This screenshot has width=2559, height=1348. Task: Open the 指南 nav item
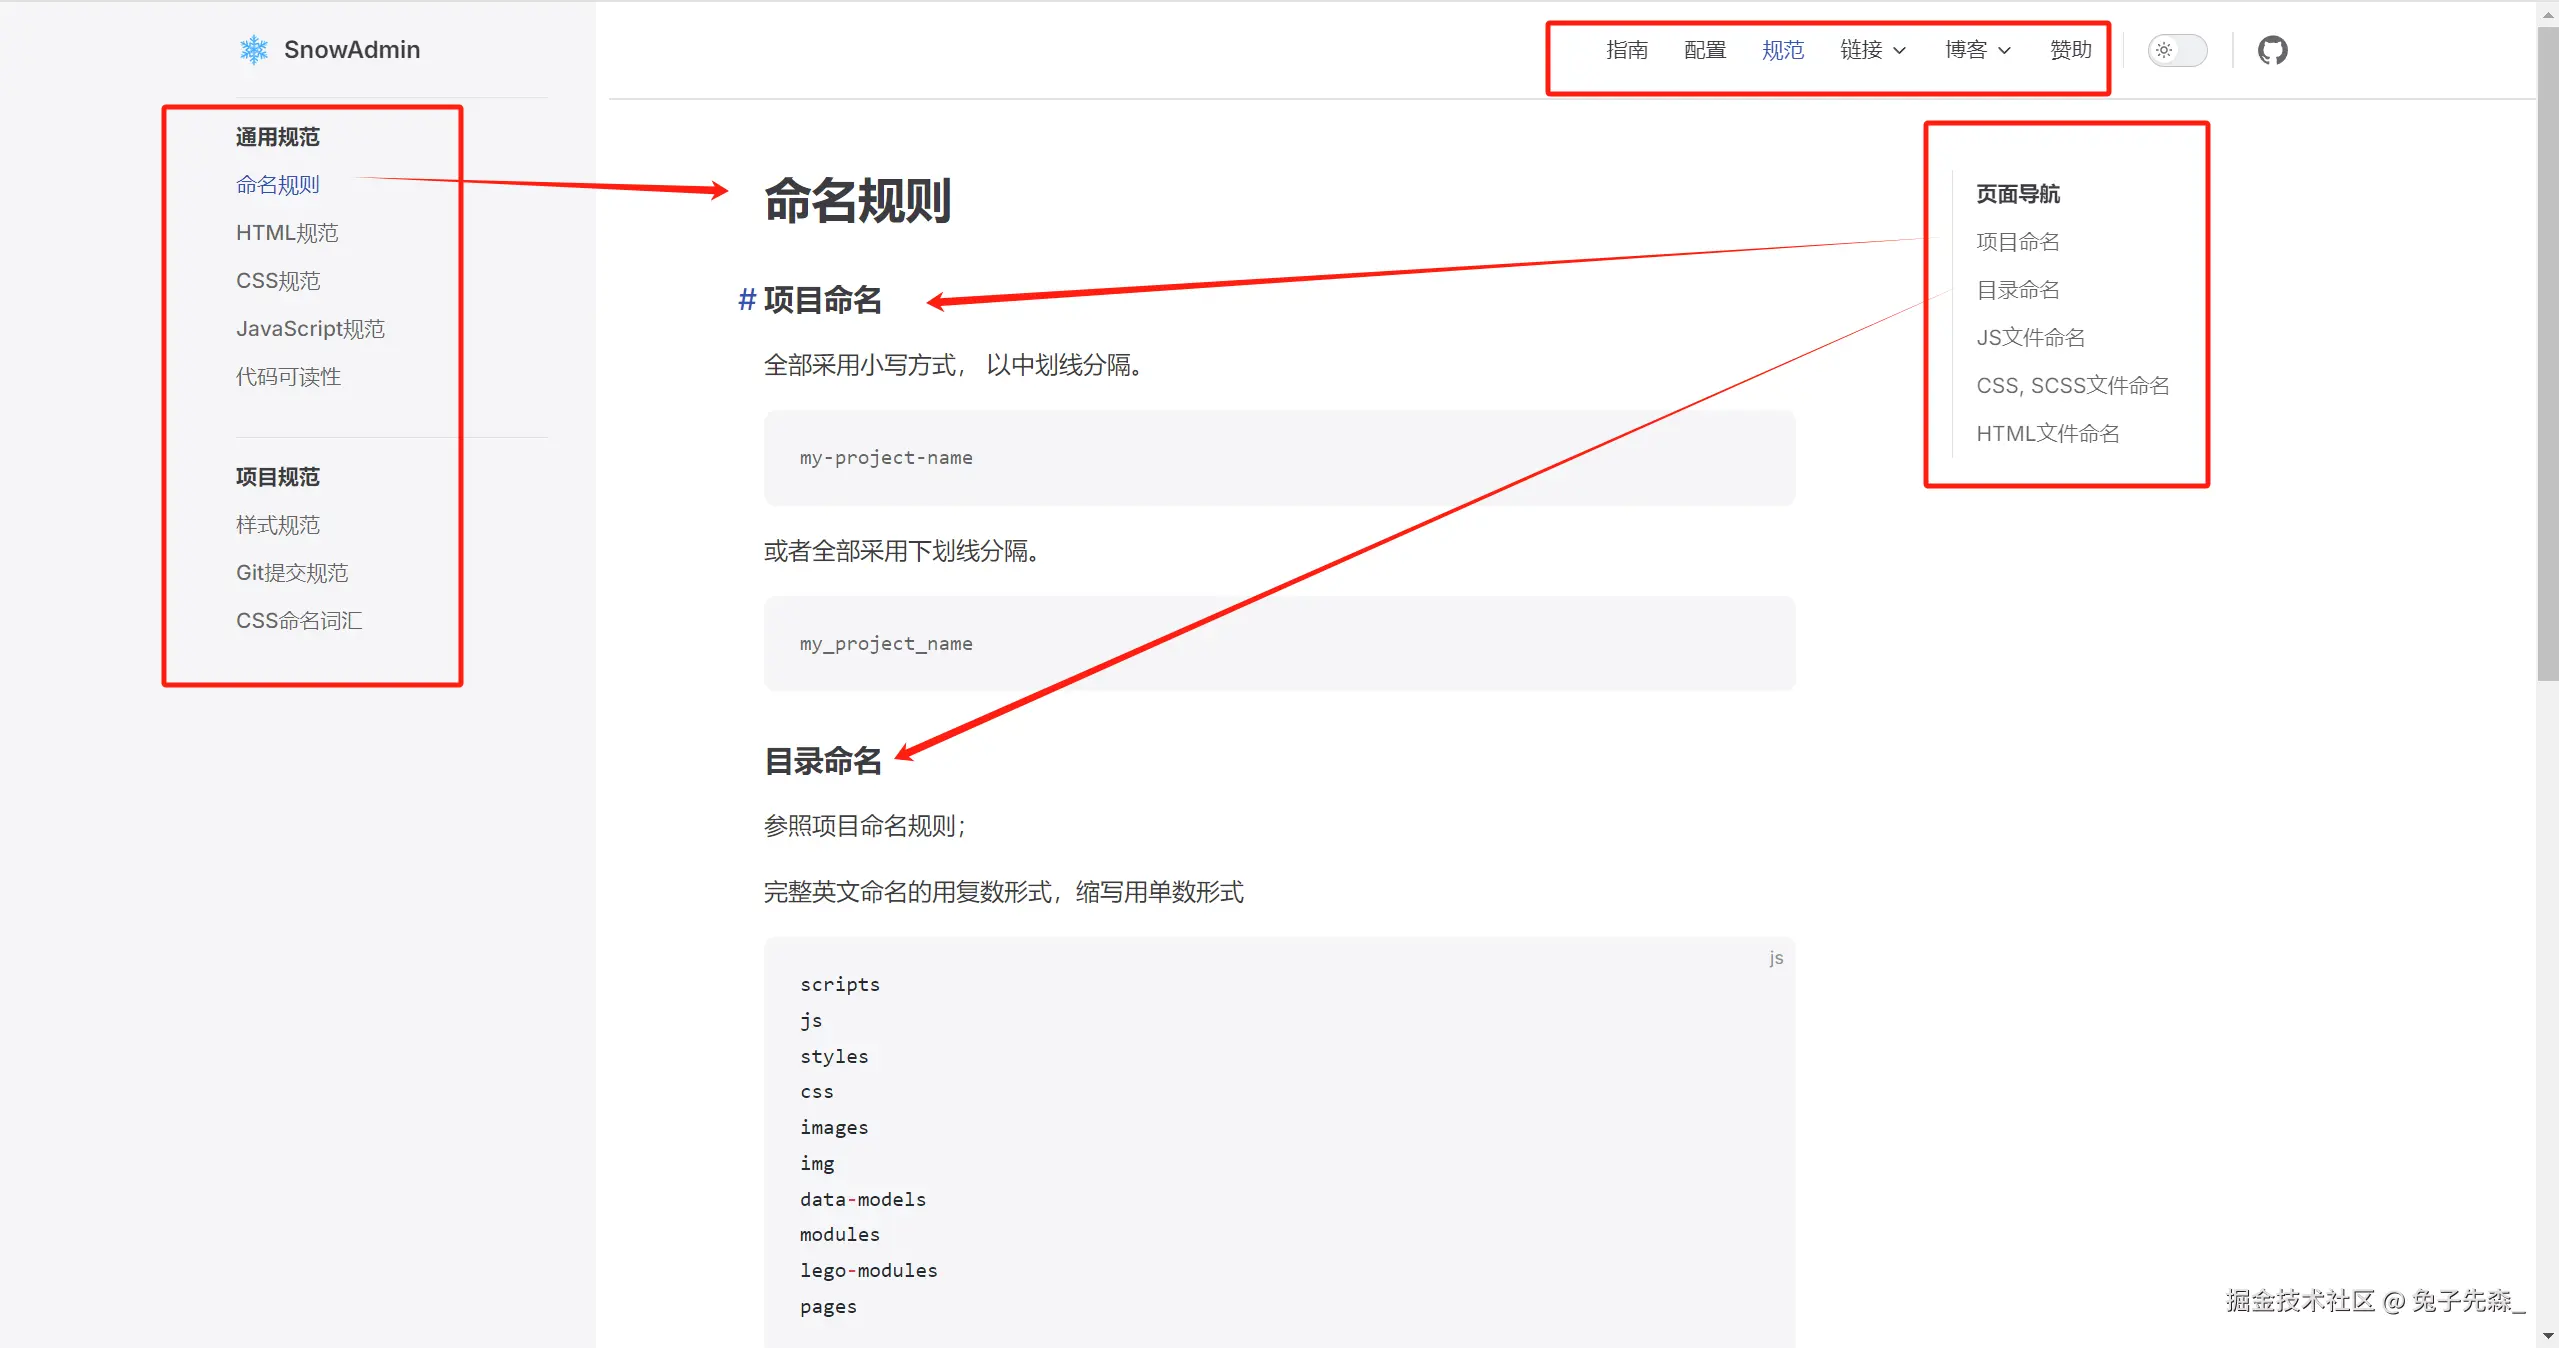(x=1626, y=50)
